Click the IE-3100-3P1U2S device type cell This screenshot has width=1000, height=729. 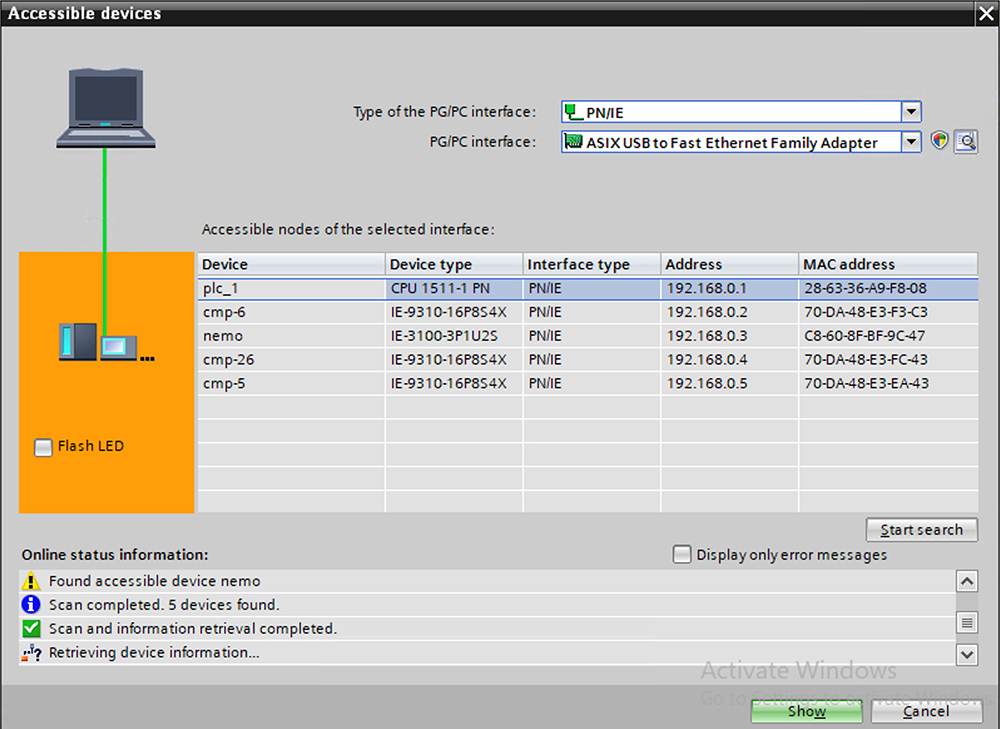point(454,336)
